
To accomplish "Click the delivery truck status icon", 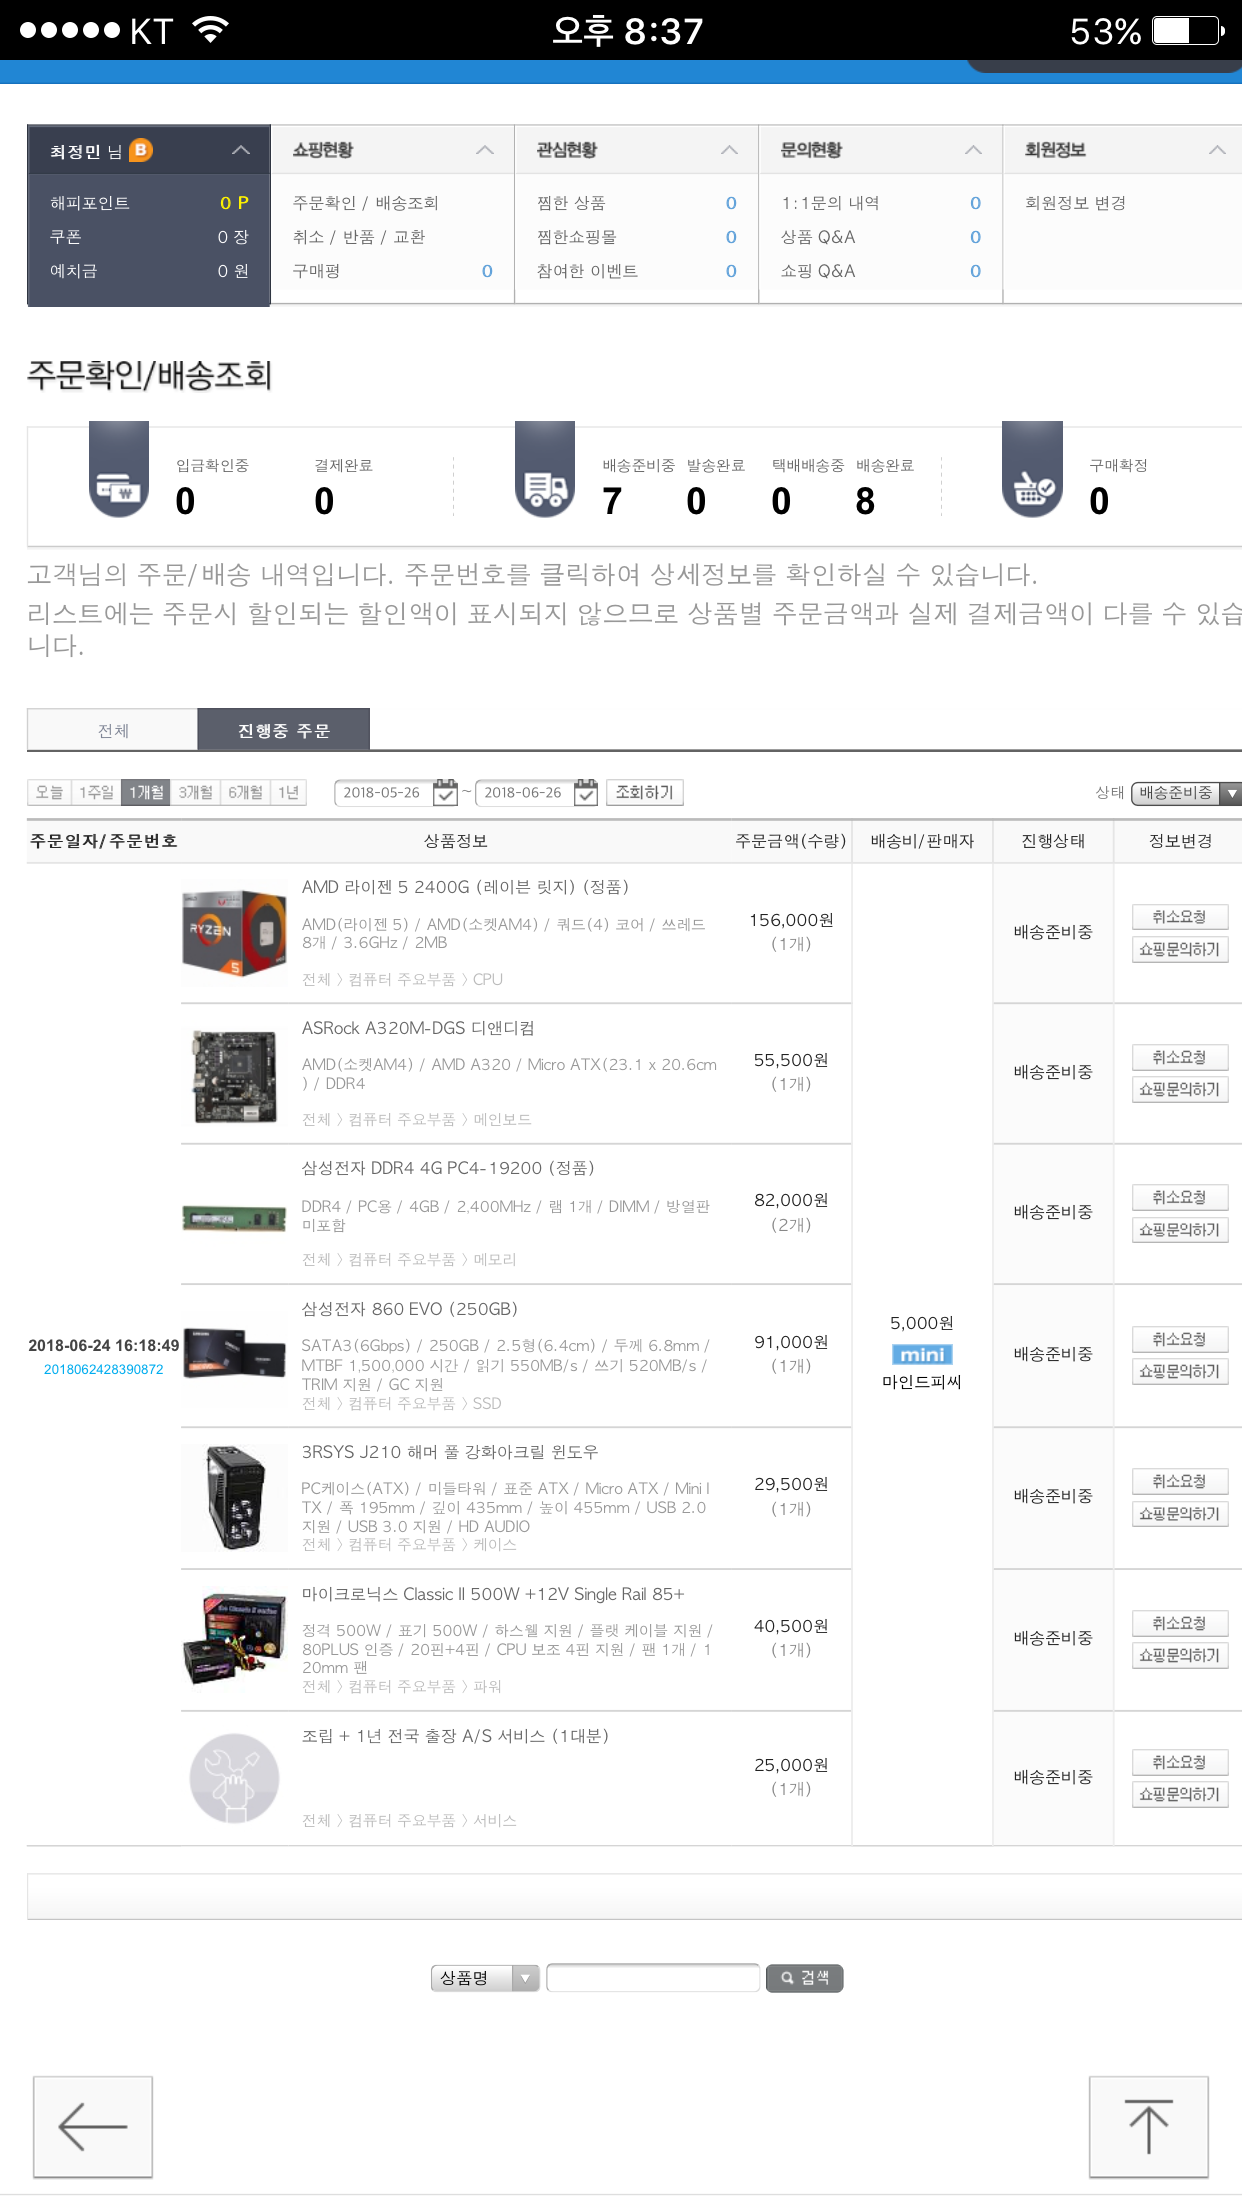I will point(545,470).
